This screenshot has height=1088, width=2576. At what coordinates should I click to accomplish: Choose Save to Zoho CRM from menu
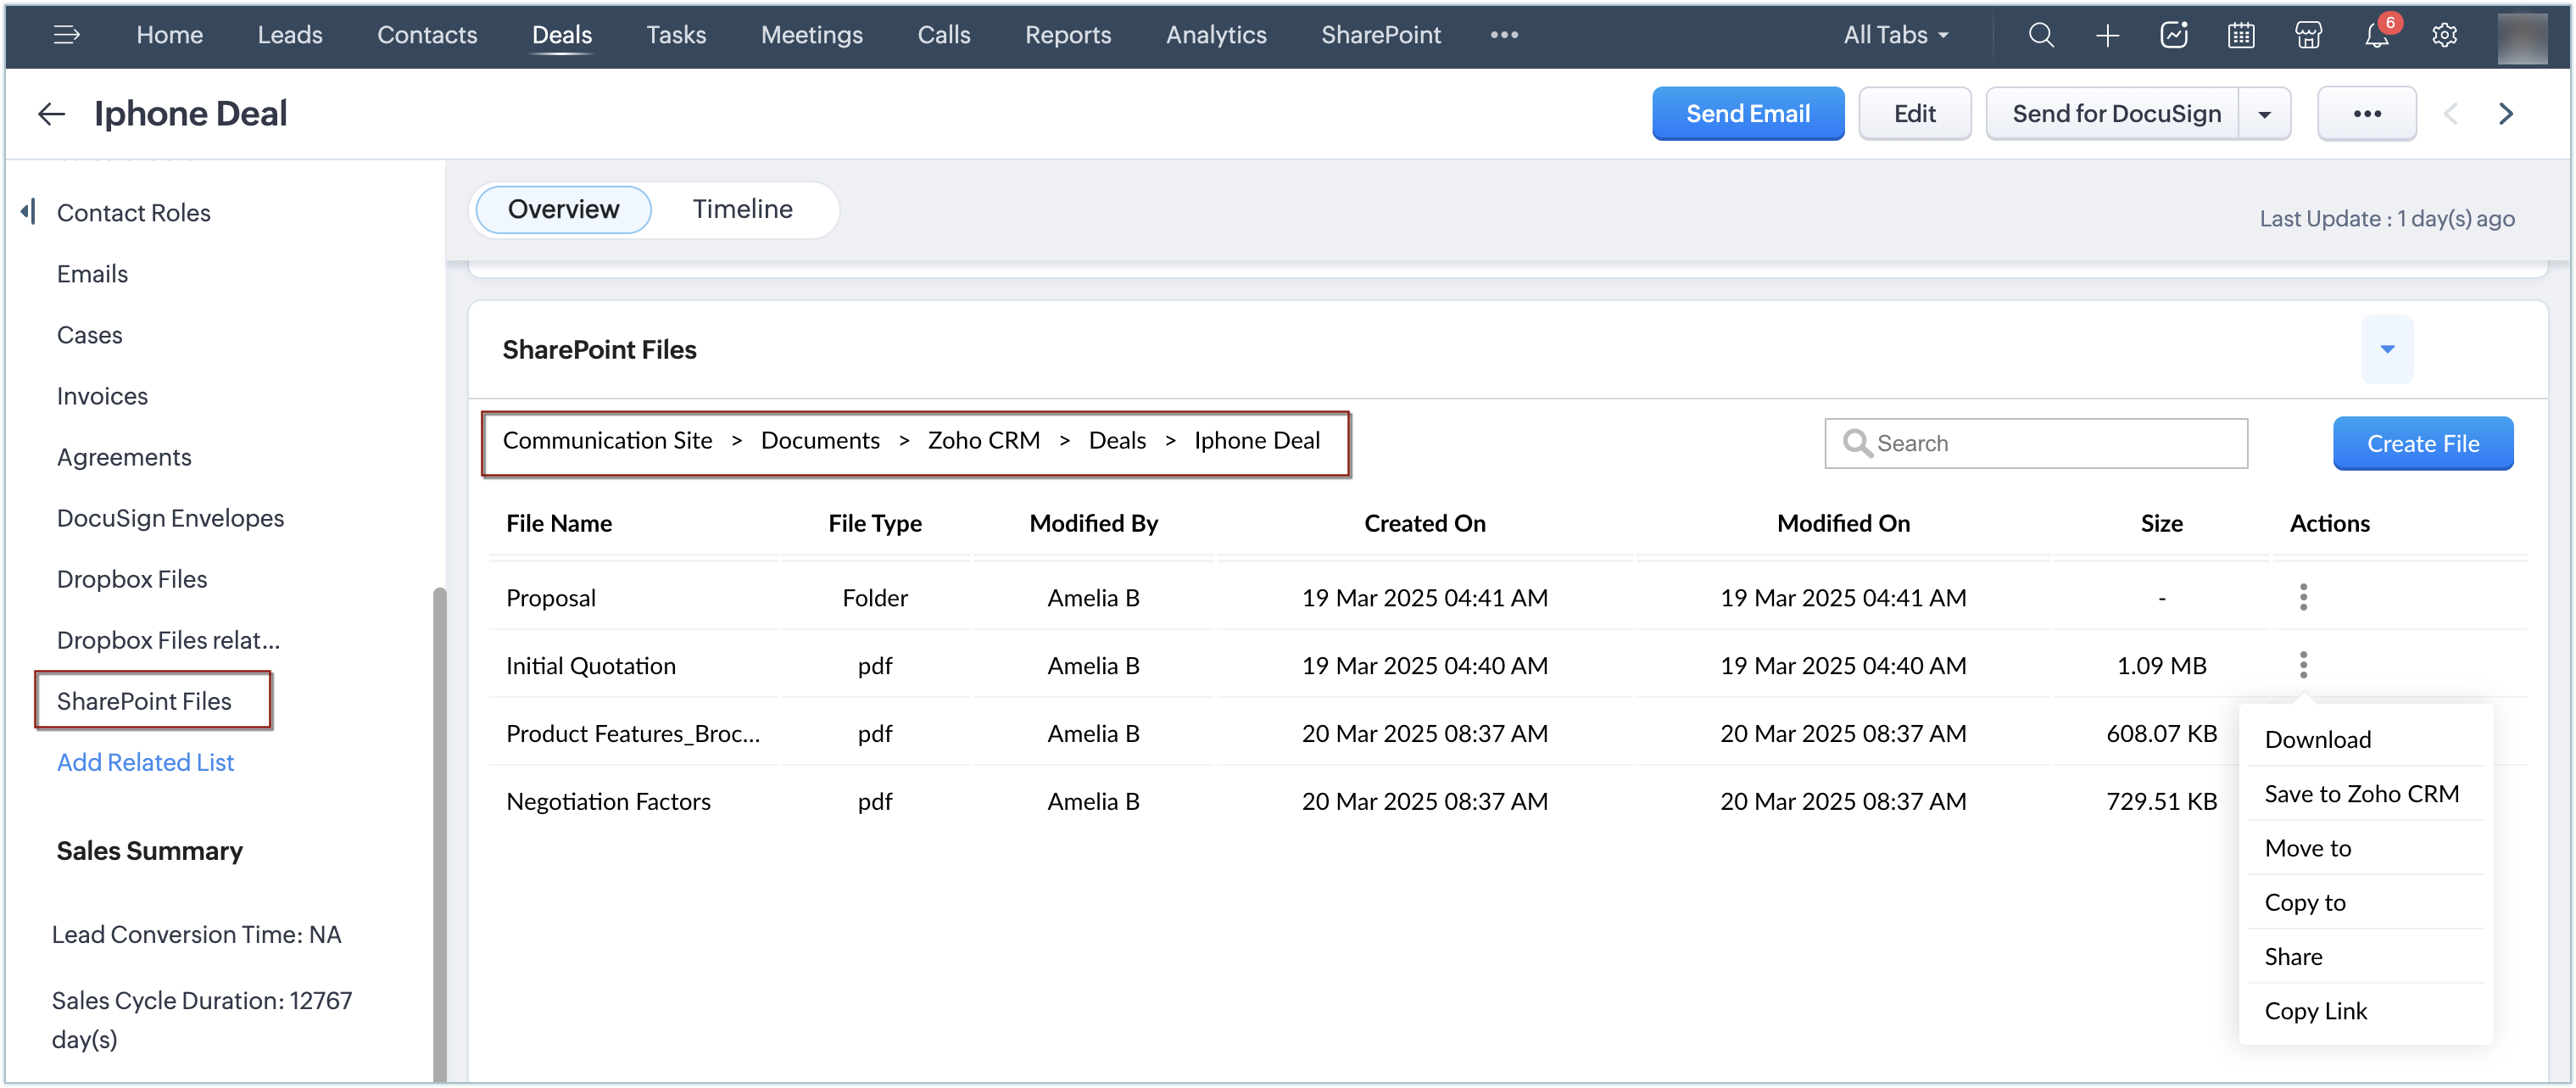tap(2361, 793)
